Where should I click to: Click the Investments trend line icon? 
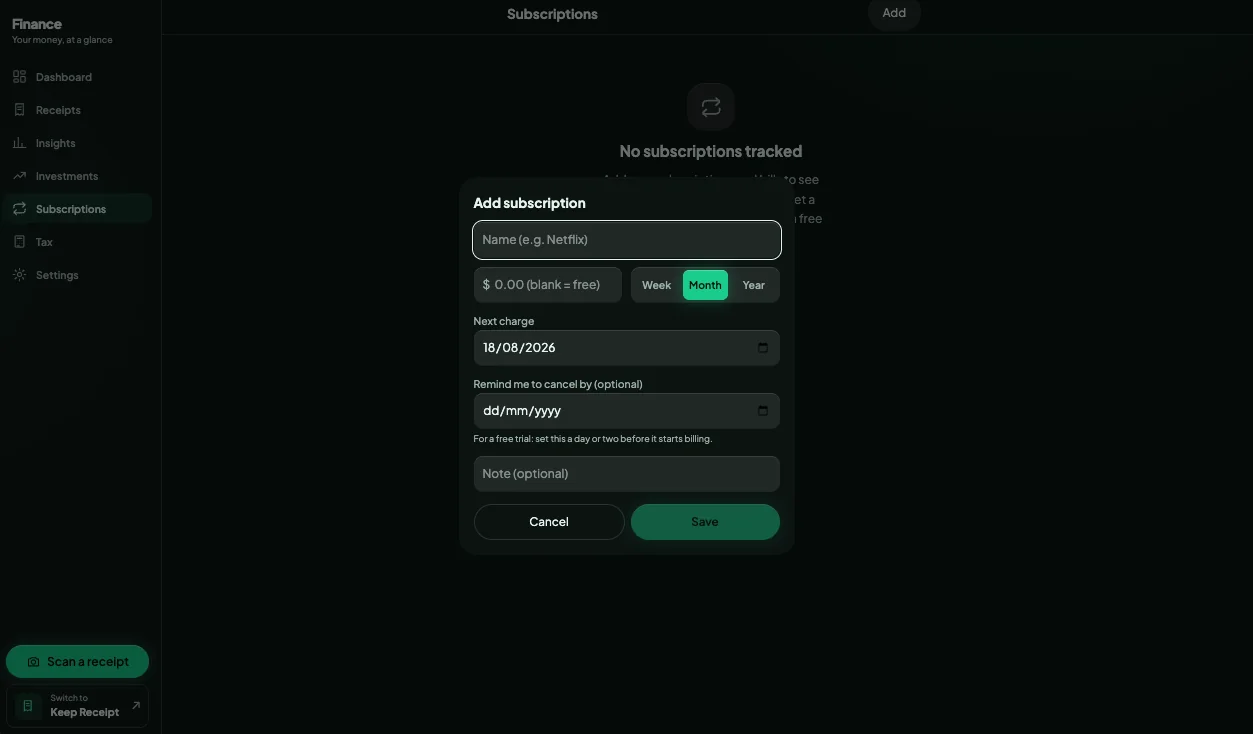(x=19, y=176)
